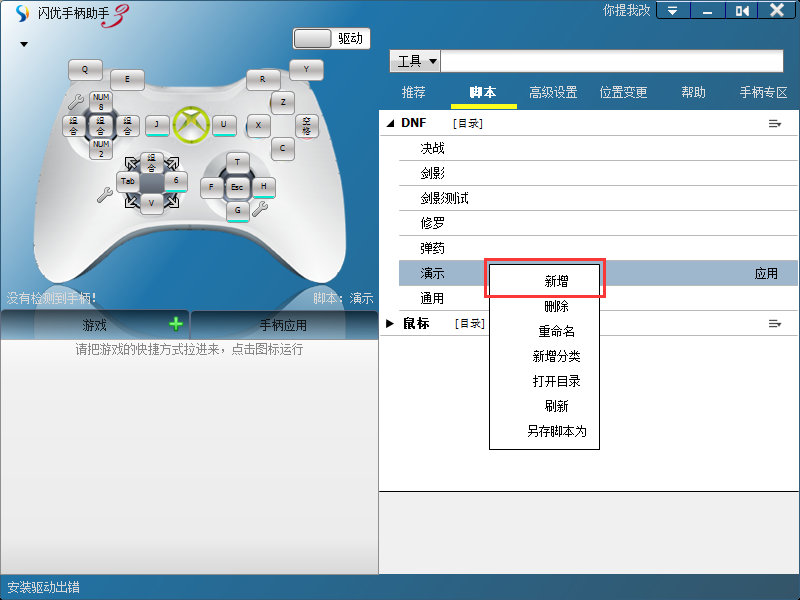Select the 剑影 script
Image resolution: width=800 pixels, height=600 pixels.
[598, 173]
